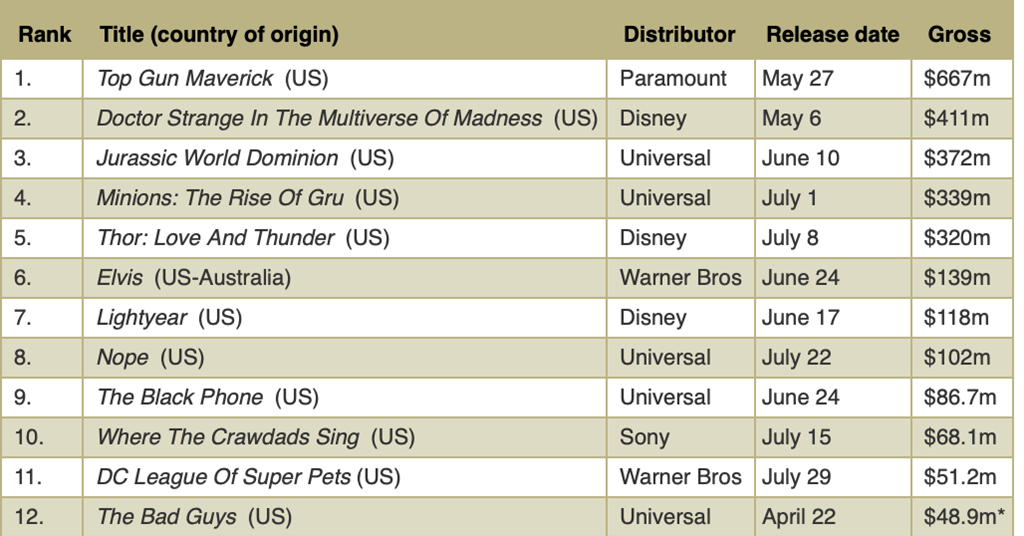Select the Gross column header
Viewport: 1024px width, 536px height.
[959, 34]
